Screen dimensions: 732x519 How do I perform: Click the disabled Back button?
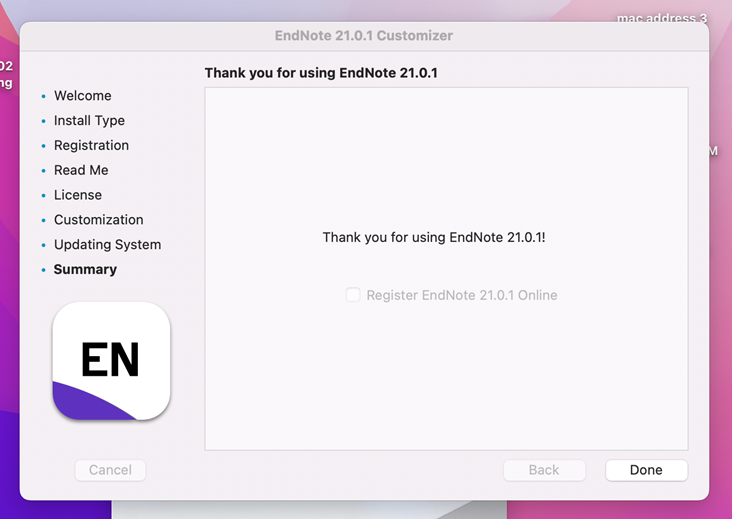point(544,470)
